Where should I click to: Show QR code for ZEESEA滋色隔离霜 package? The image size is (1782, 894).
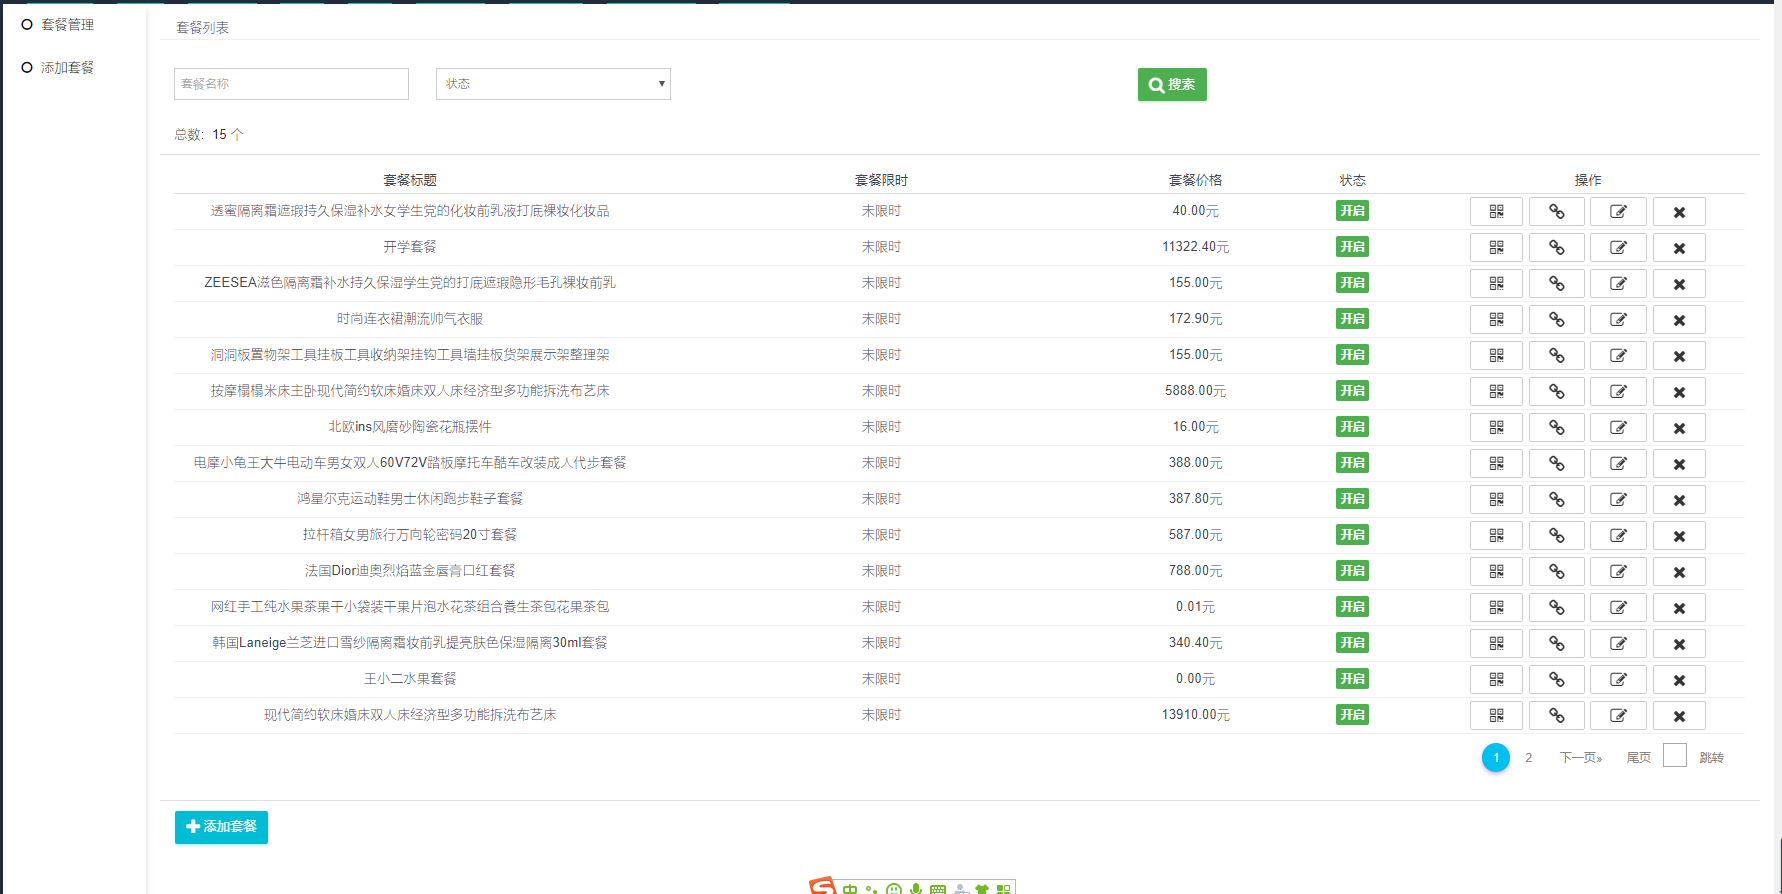click(1496, 283)
